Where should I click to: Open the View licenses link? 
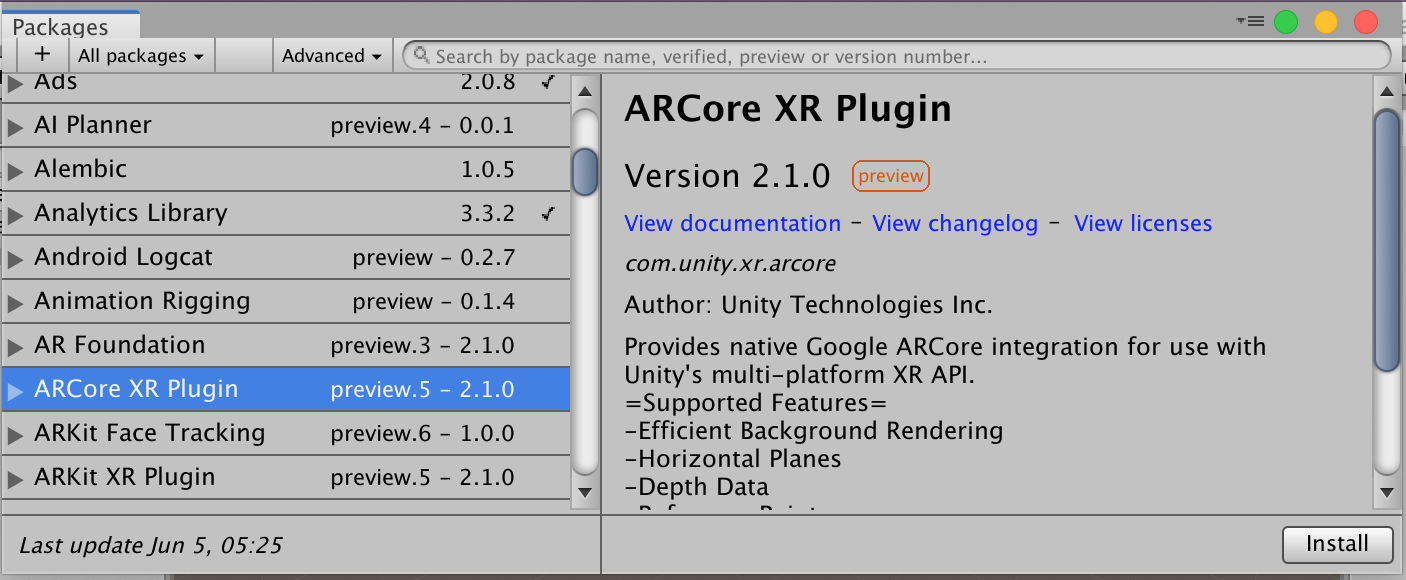[1143, 223]
